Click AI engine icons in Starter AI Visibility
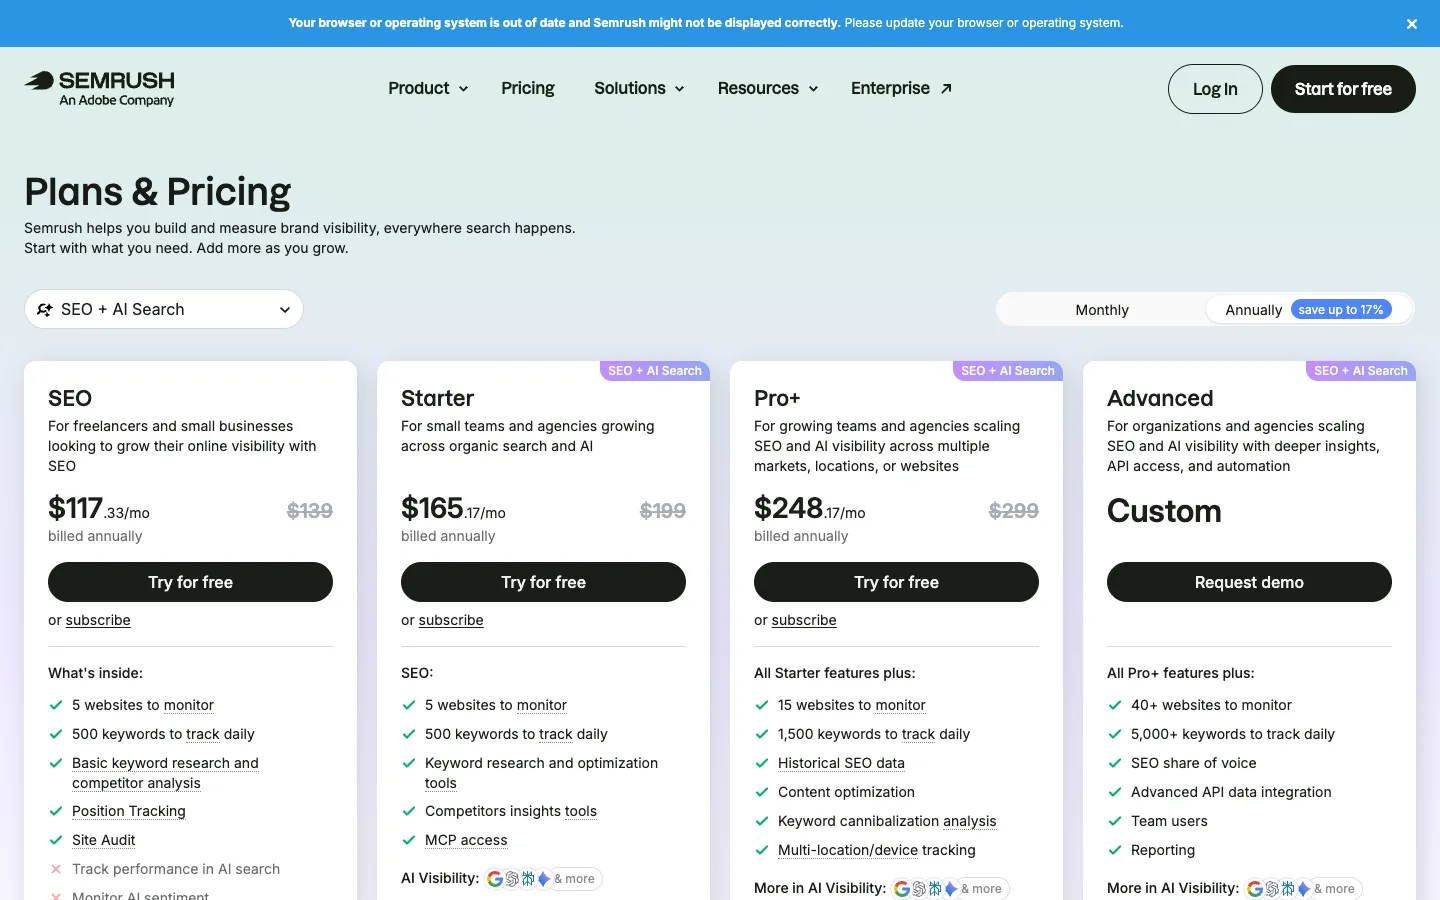The height and width of the screenshot is (900, 1440). (519, 879)
